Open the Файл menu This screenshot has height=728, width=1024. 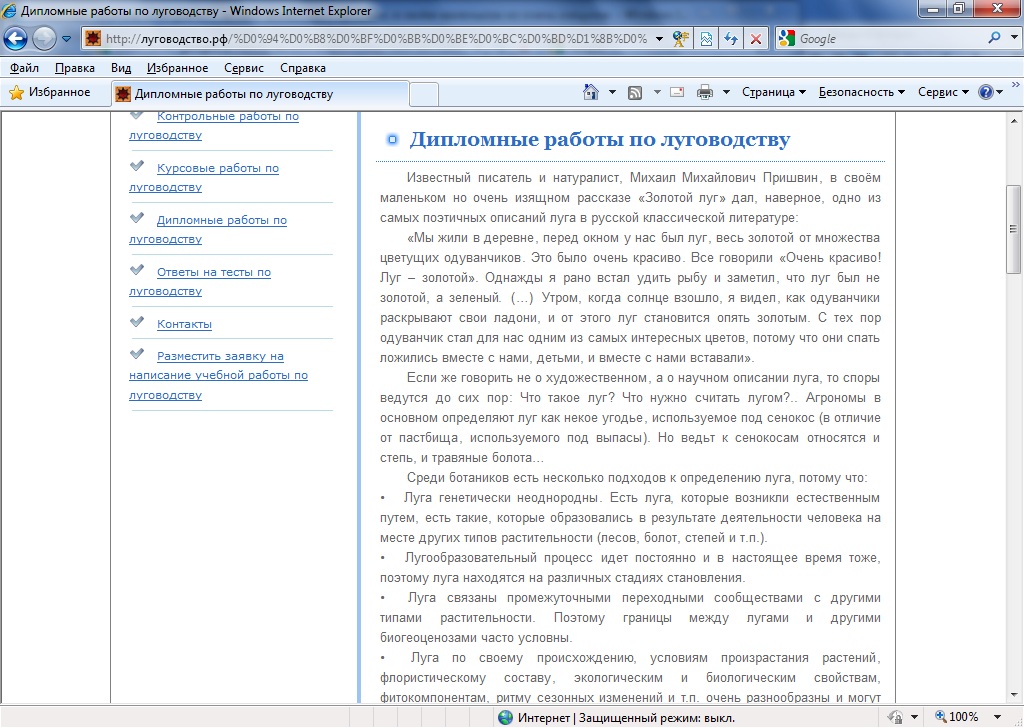[24, 68]
